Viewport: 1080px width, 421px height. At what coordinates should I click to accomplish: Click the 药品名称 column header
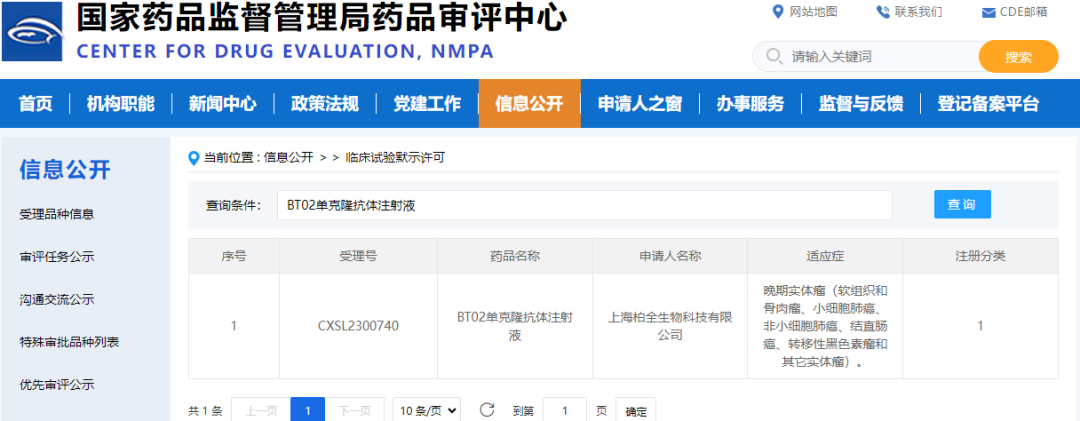click(x=515, y=256)
